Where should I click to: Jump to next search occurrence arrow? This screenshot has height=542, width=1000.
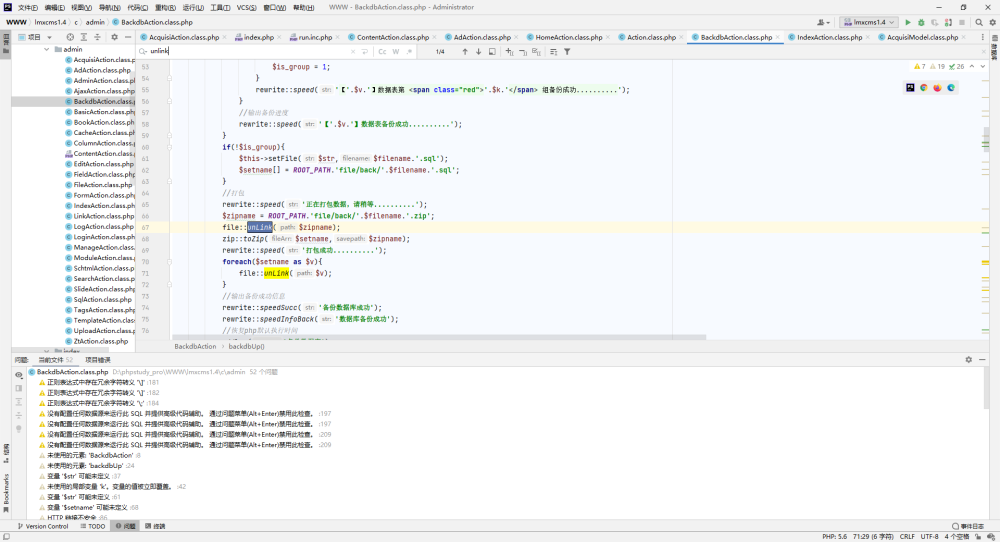[x=478, y=52]
